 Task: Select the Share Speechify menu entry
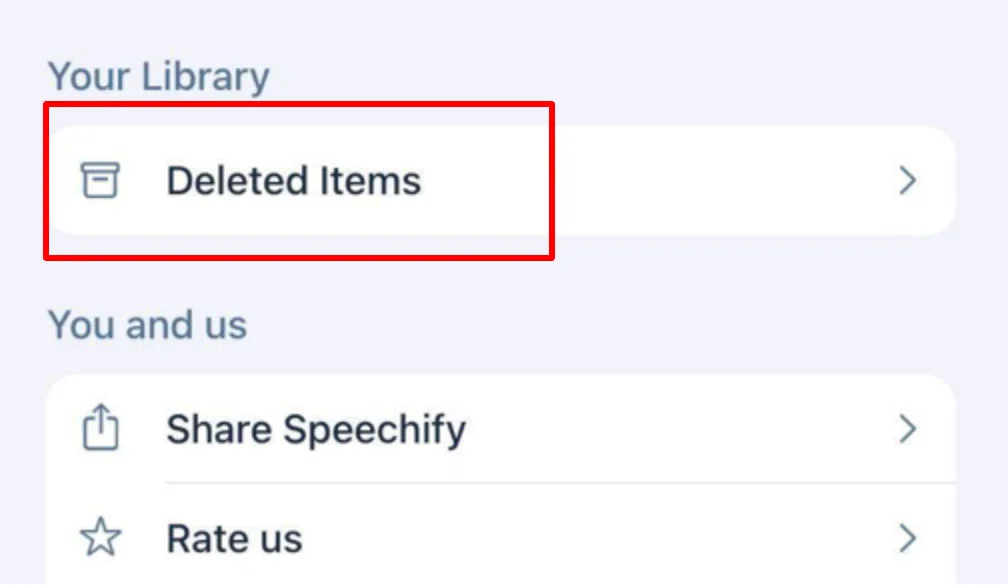click(316, 429)
